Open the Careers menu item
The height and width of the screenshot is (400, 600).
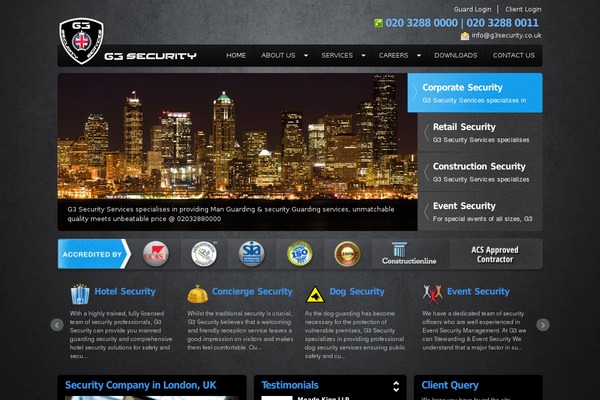(x=393, y=56)
